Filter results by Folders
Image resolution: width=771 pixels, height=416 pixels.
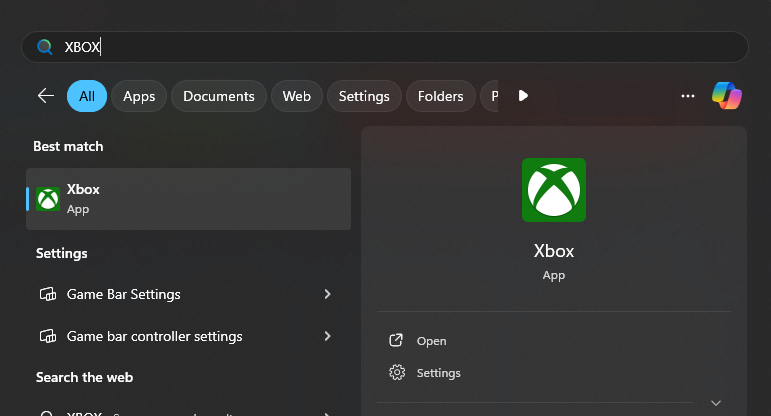coord(440,96)
